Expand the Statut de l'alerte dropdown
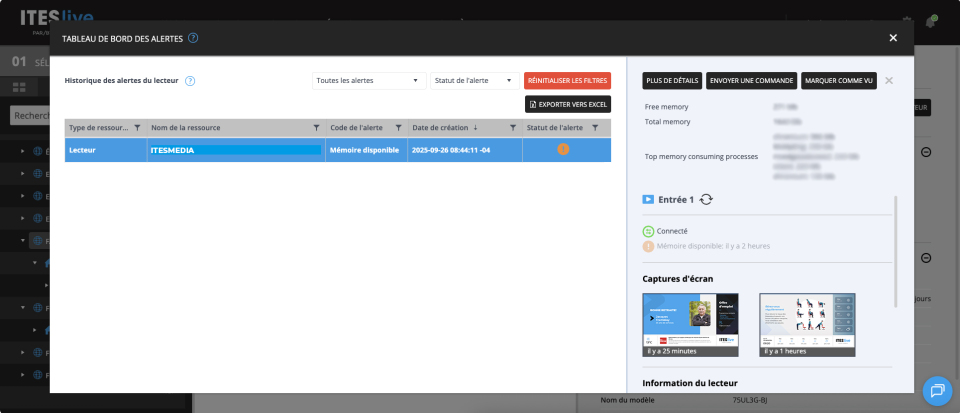960x413 pixels. [474, 81]
